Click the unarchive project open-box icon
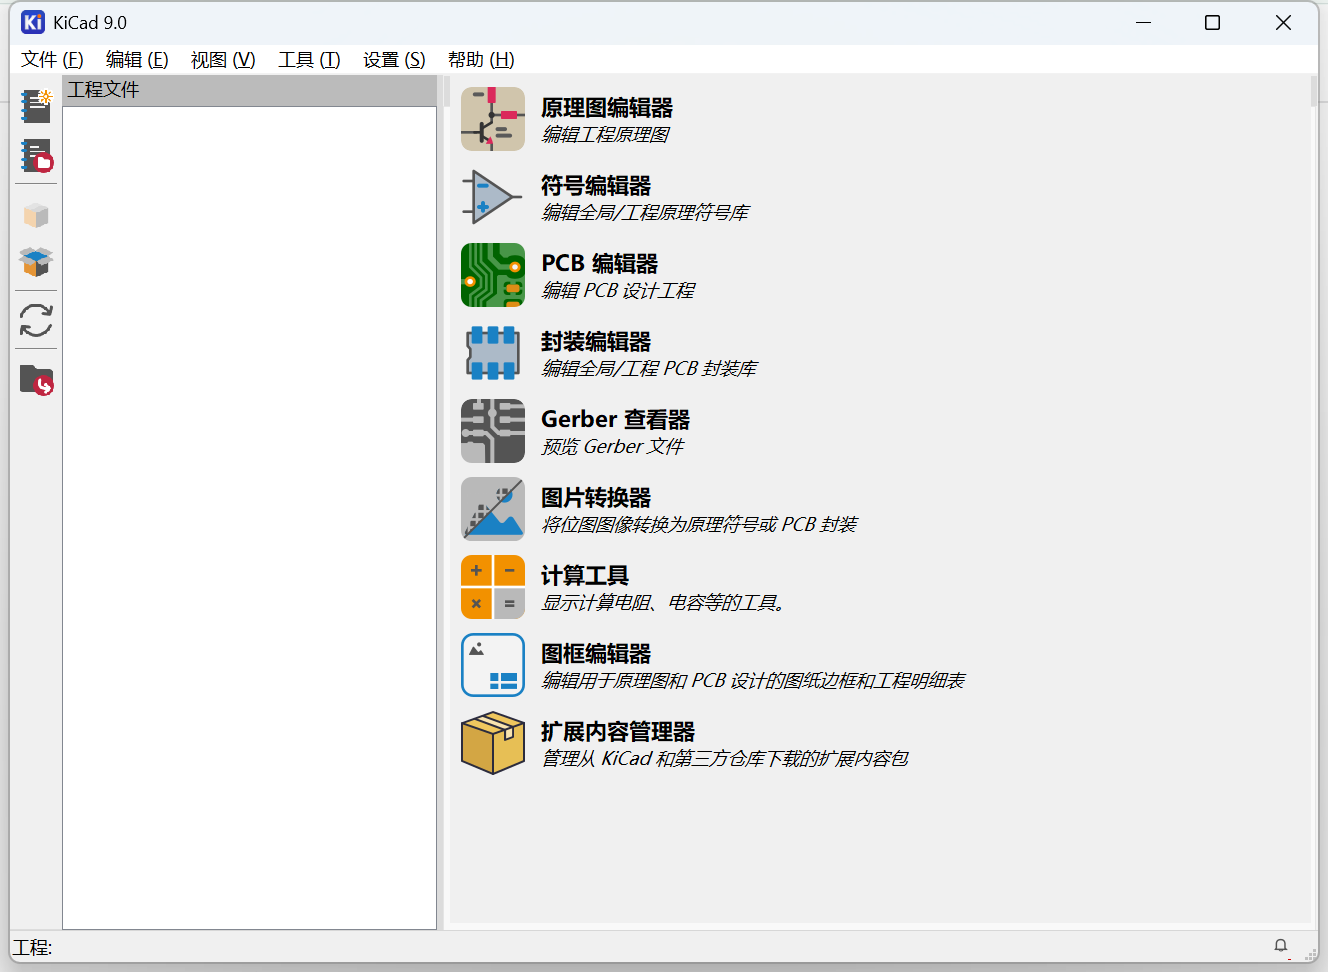The width and height of the screenshot is (1328, 972). pos(36,262)
